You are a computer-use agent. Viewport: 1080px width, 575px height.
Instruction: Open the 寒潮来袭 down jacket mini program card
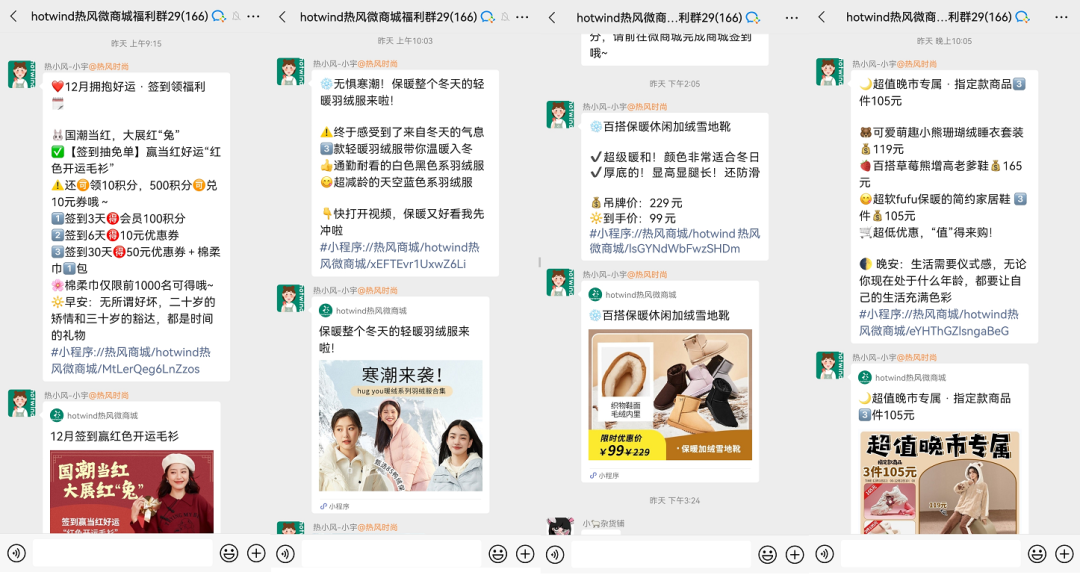tap(400, 425)
